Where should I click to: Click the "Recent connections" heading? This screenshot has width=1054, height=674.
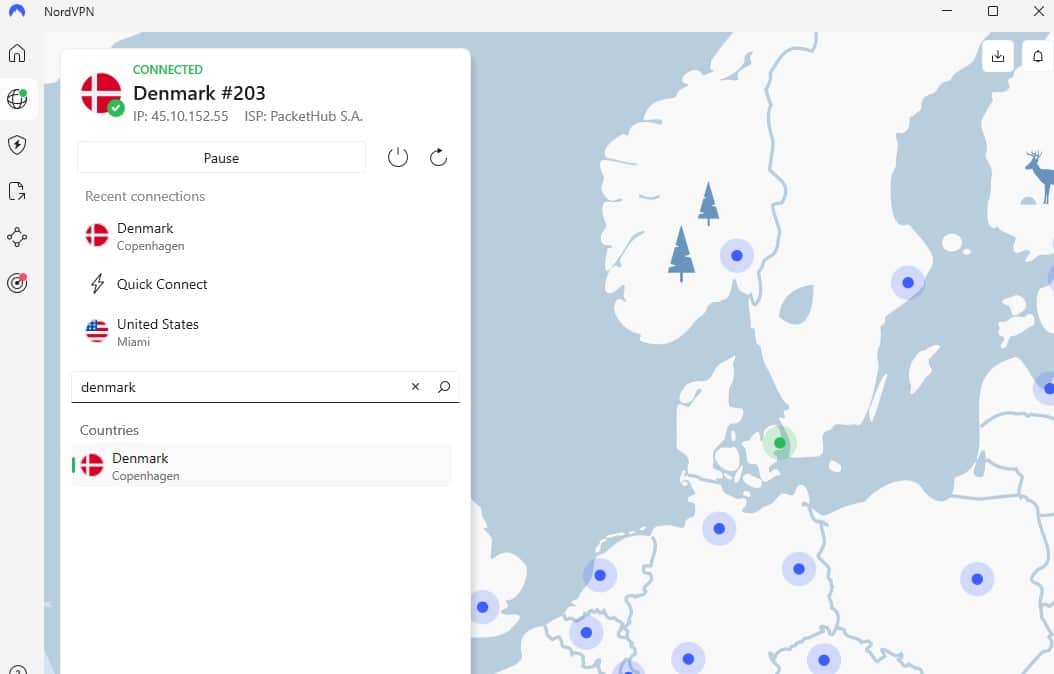(145, 196)
